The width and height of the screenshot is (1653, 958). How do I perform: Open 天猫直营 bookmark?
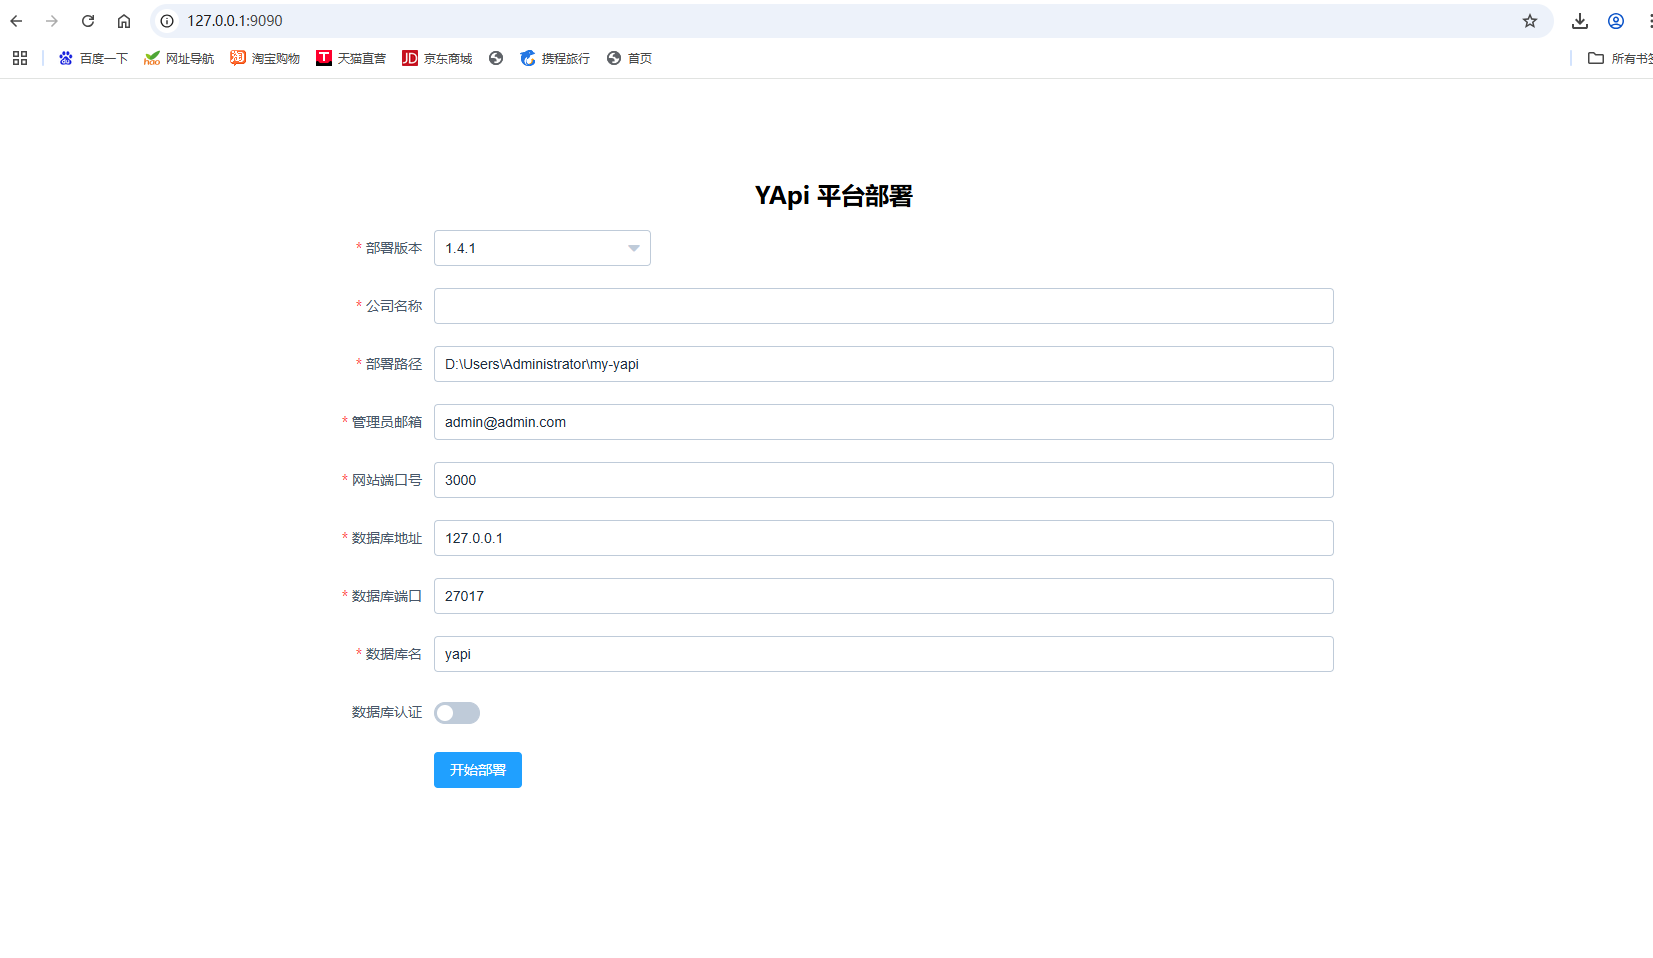click(x=351, y=58)
